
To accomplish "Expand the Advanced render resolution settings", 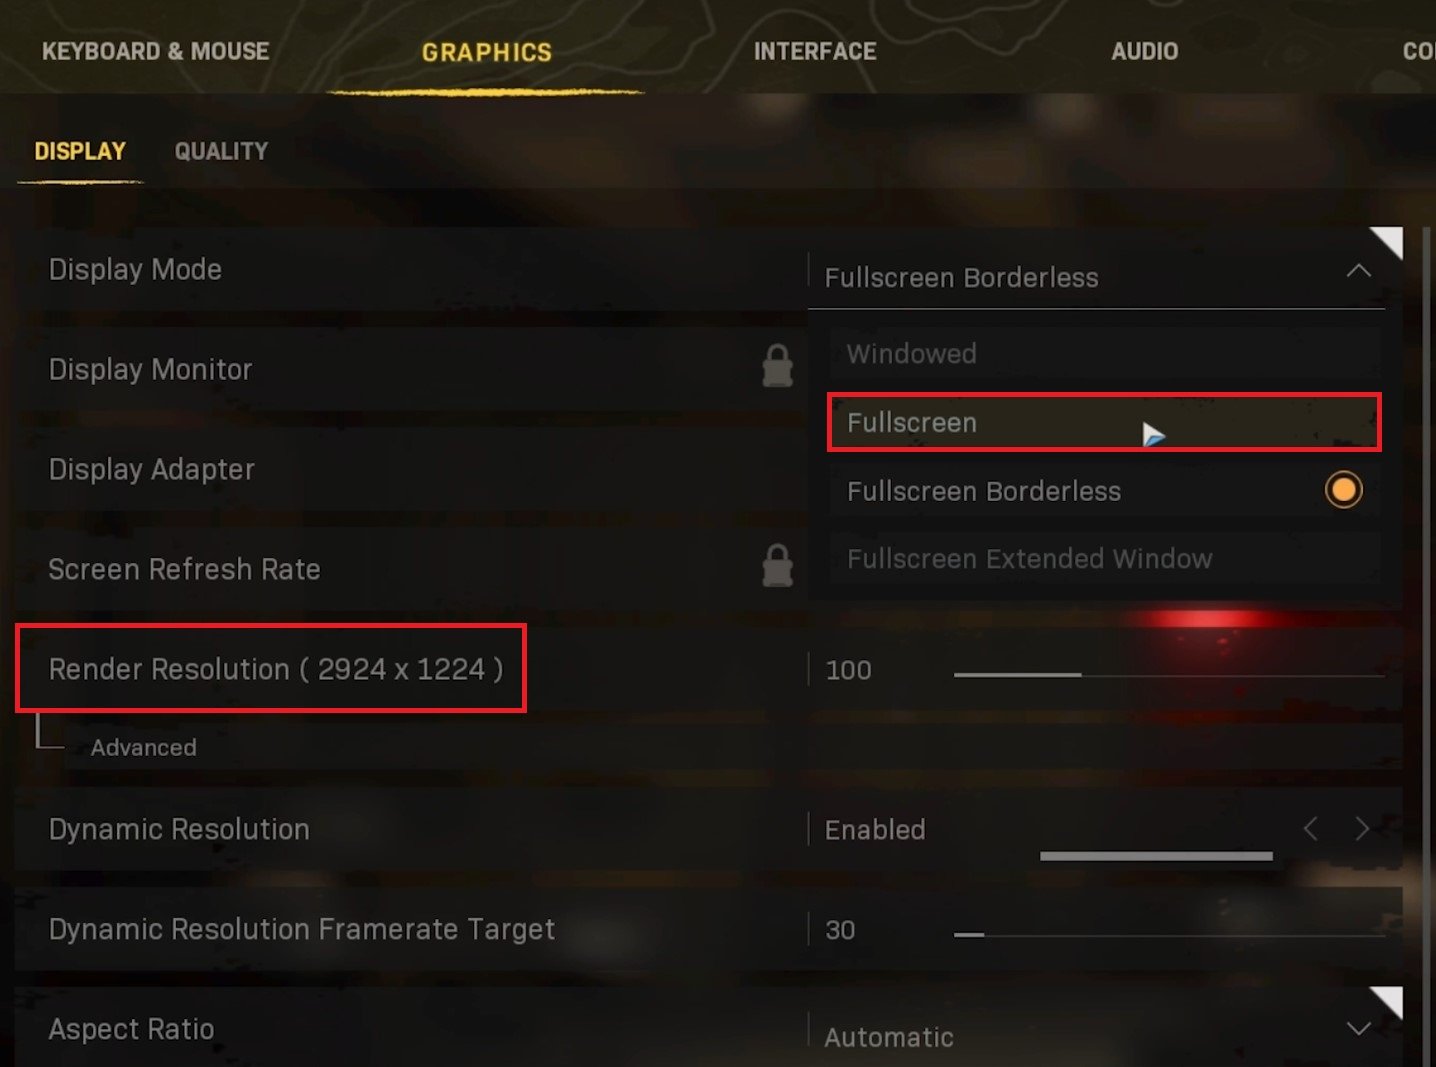I will tap(143, 747).
